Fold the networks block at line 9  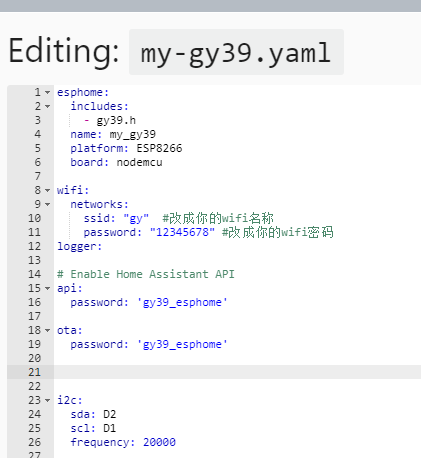[47, 204]
